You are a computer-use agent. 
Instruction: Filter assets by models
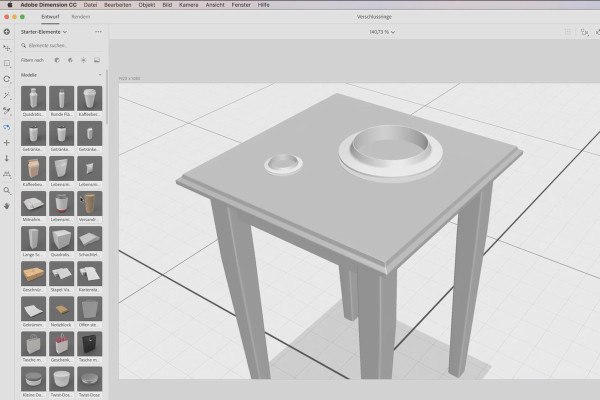click(57, 60)
